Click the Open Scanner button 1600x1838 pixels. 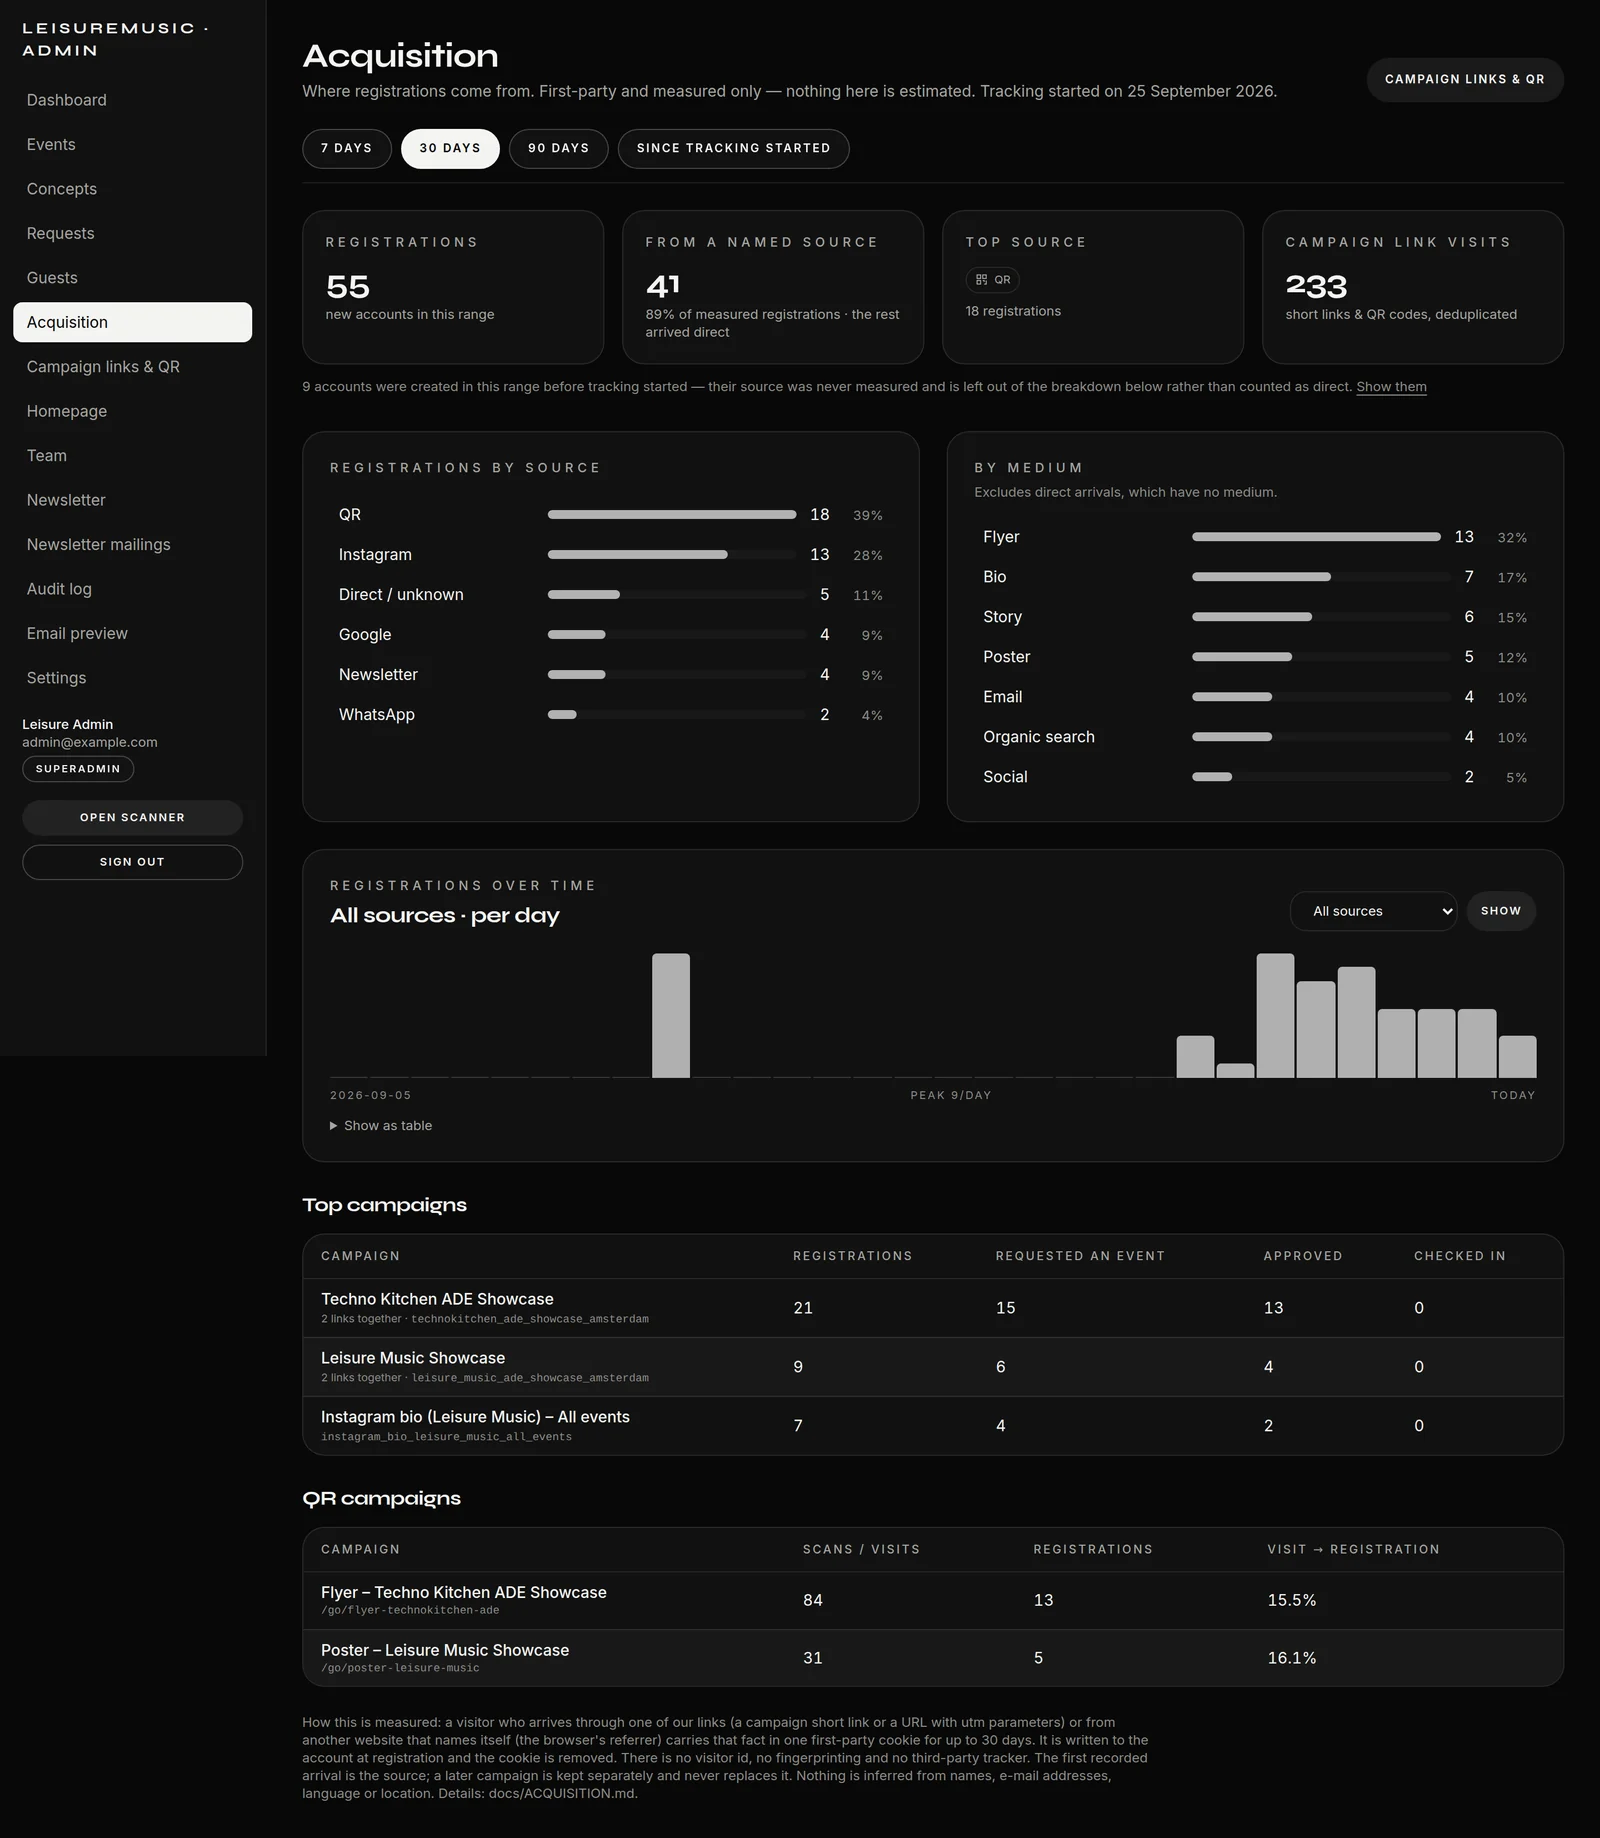tap(132, 817)
